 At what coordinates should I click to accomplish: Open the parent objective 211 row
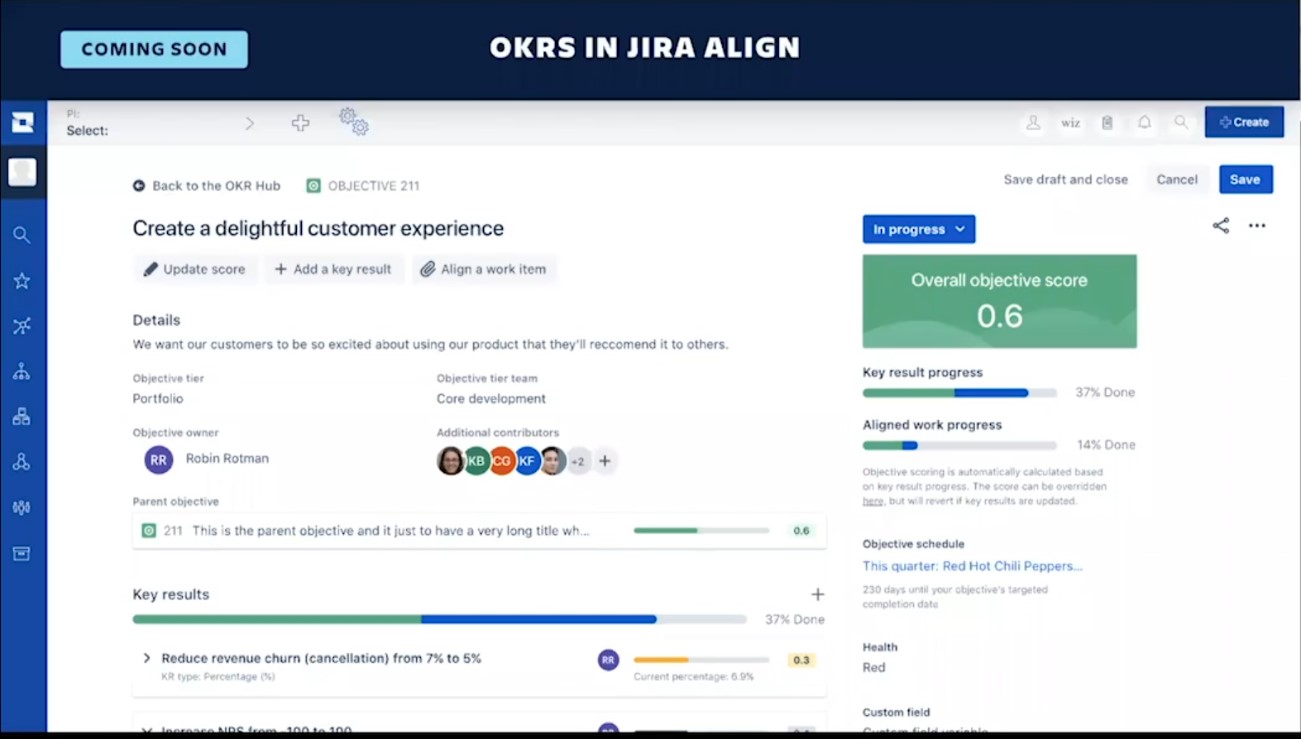point(479,531)
